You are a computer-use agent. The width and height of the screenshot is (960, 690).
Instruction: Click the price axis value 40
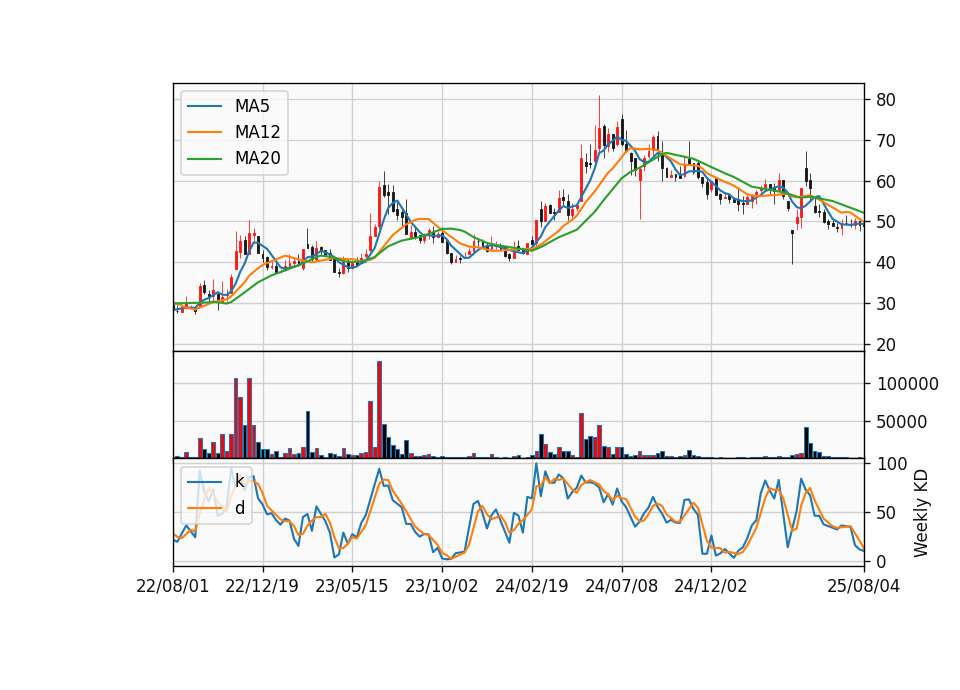(x=885, y=263)
